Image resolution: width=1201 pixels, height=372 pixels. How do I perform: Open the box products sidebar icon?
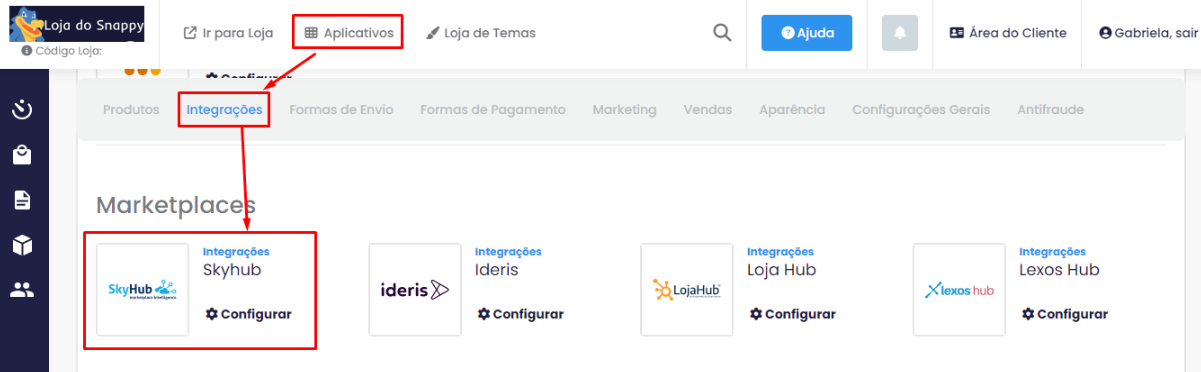(x=22, y=245)
